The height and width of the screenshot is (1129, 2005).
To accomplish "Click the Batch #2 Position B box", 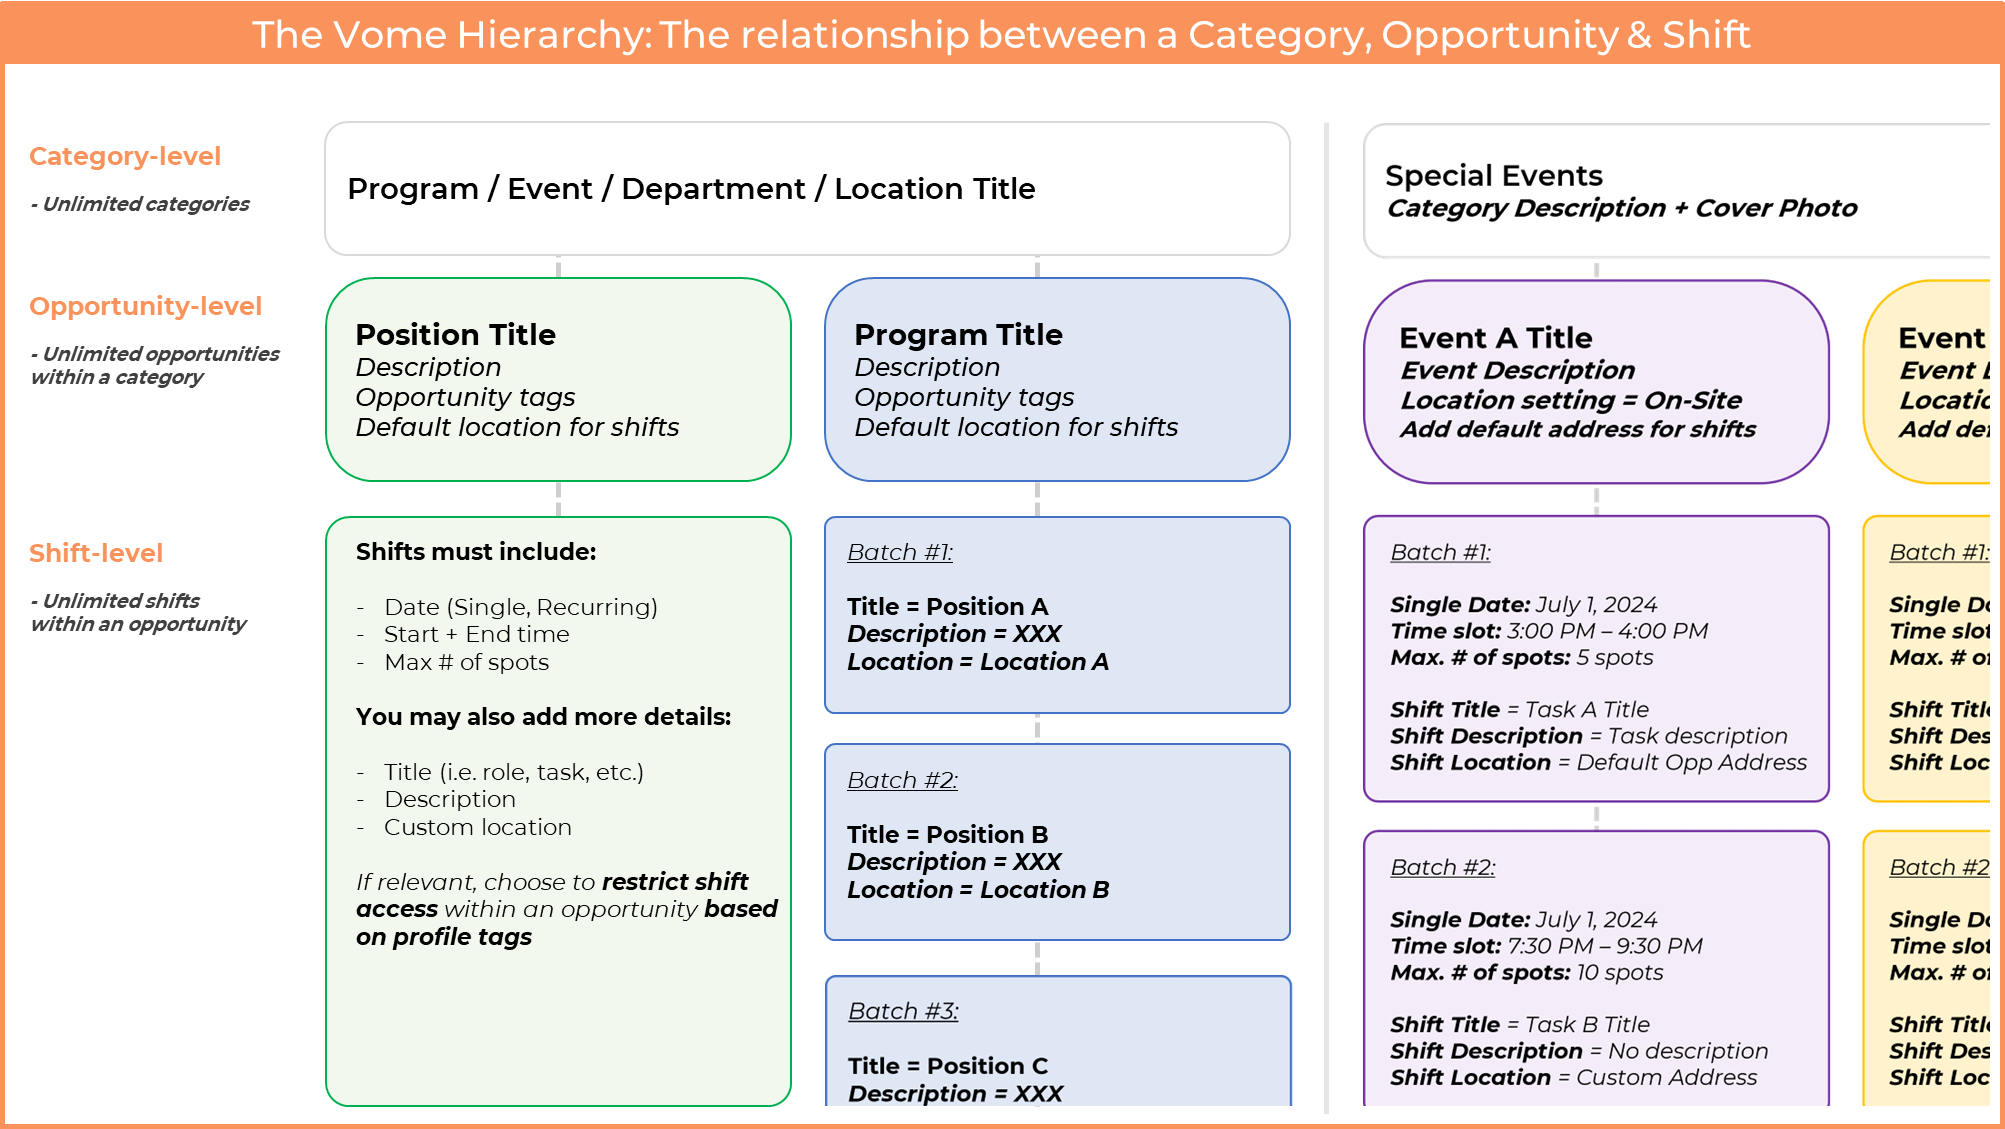I will pyautogui.click(x=1057, y=842).
